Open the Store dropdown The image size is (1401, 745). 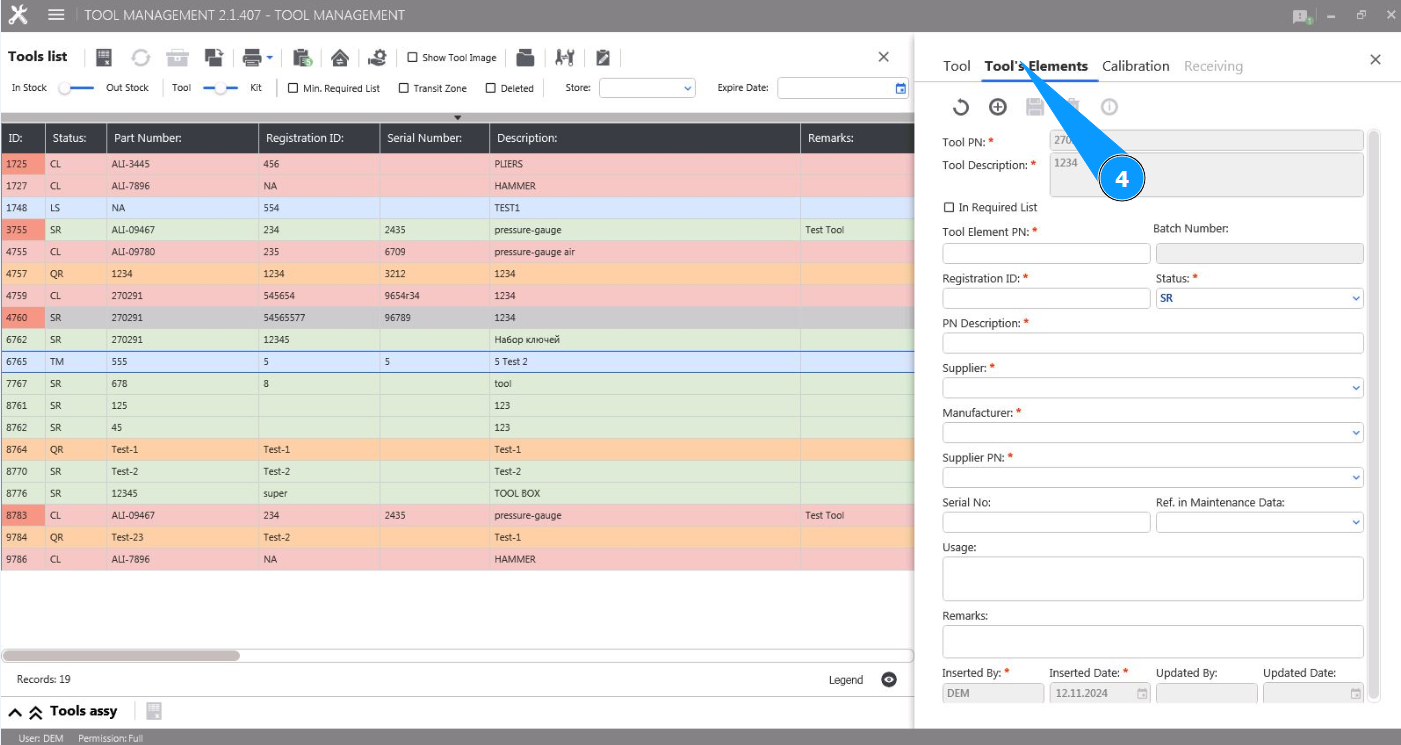click(646, 88)
